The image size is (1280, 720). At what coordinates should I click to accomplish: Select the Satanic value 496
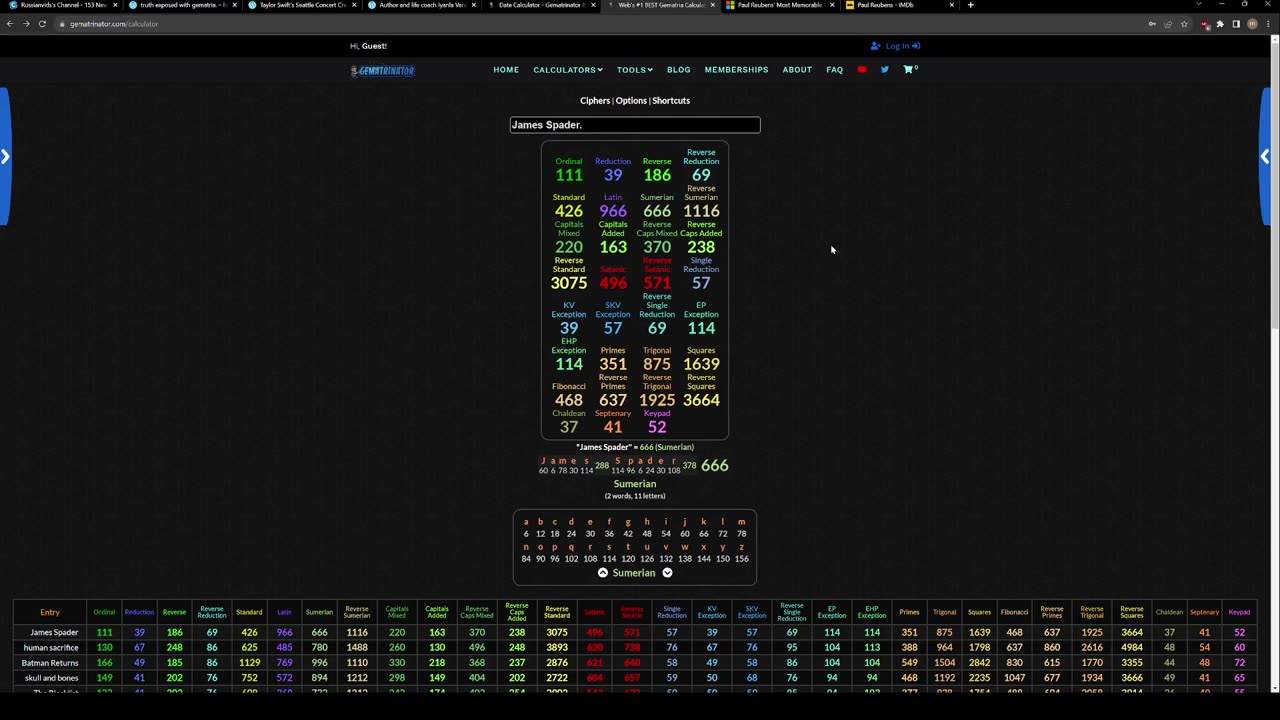613,283
